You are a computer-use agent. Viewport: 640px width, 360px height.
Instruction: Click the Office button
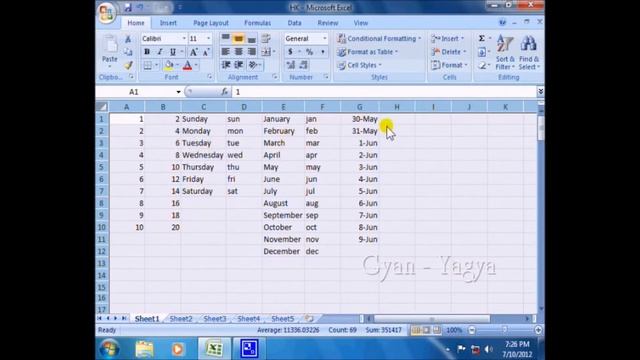point(106,12)
